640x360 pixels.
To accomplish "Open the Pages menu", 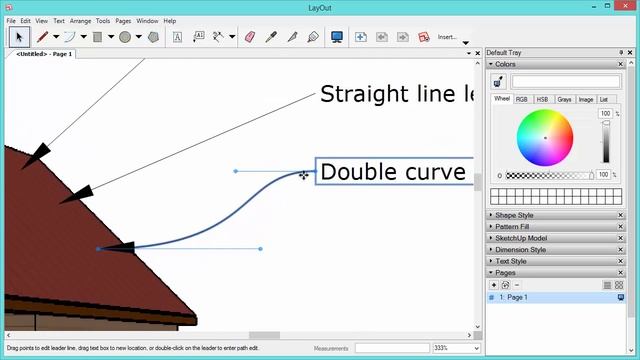I will coord(123,21).
